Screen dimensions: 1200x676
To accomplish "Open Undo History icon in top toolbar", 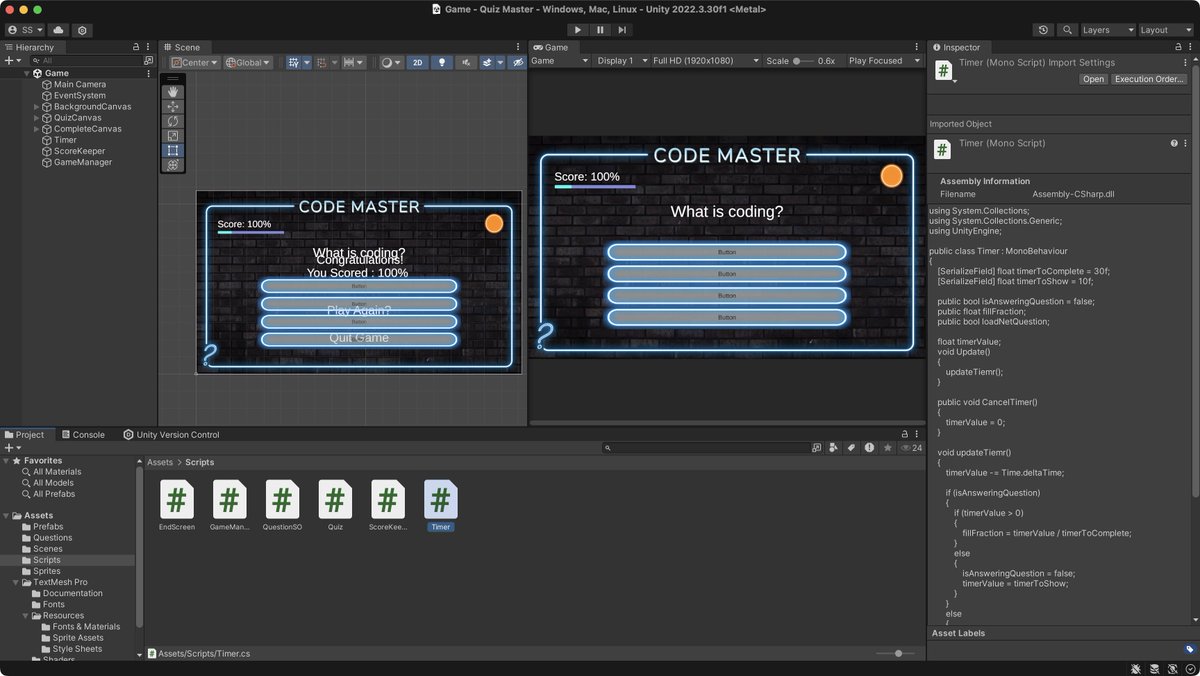I will click(x=1044, y=30).
